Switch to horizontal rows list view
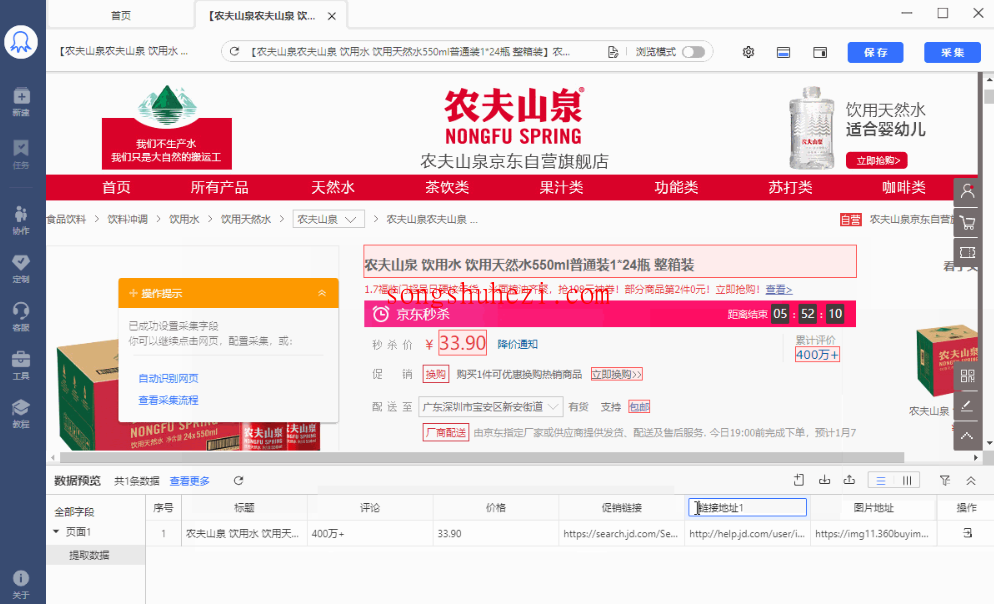 pyautogui.click(x=881, y=480)
